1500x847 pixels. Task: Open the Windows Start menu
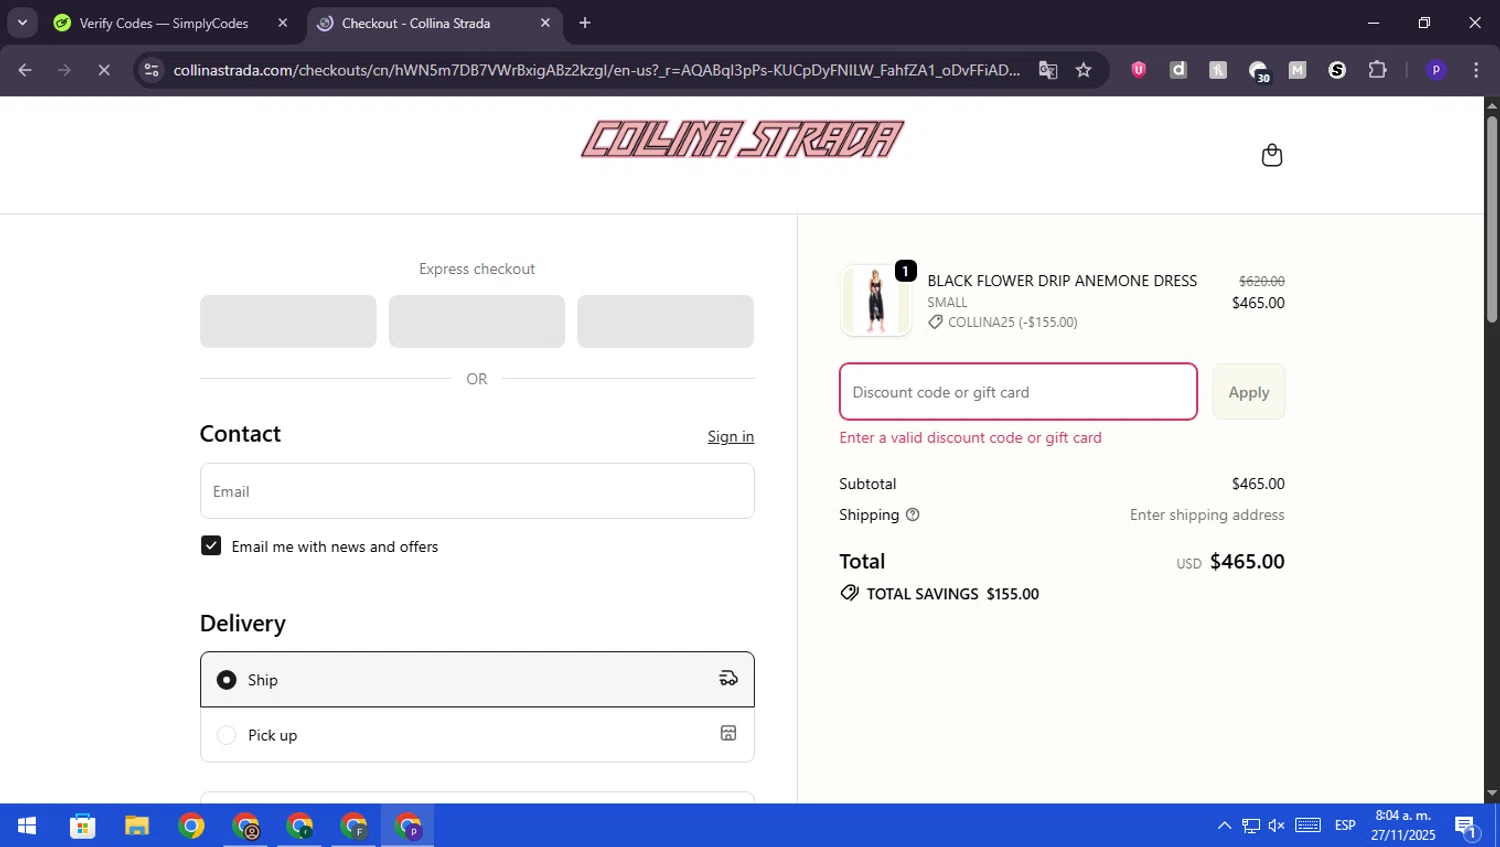point(27,826)
